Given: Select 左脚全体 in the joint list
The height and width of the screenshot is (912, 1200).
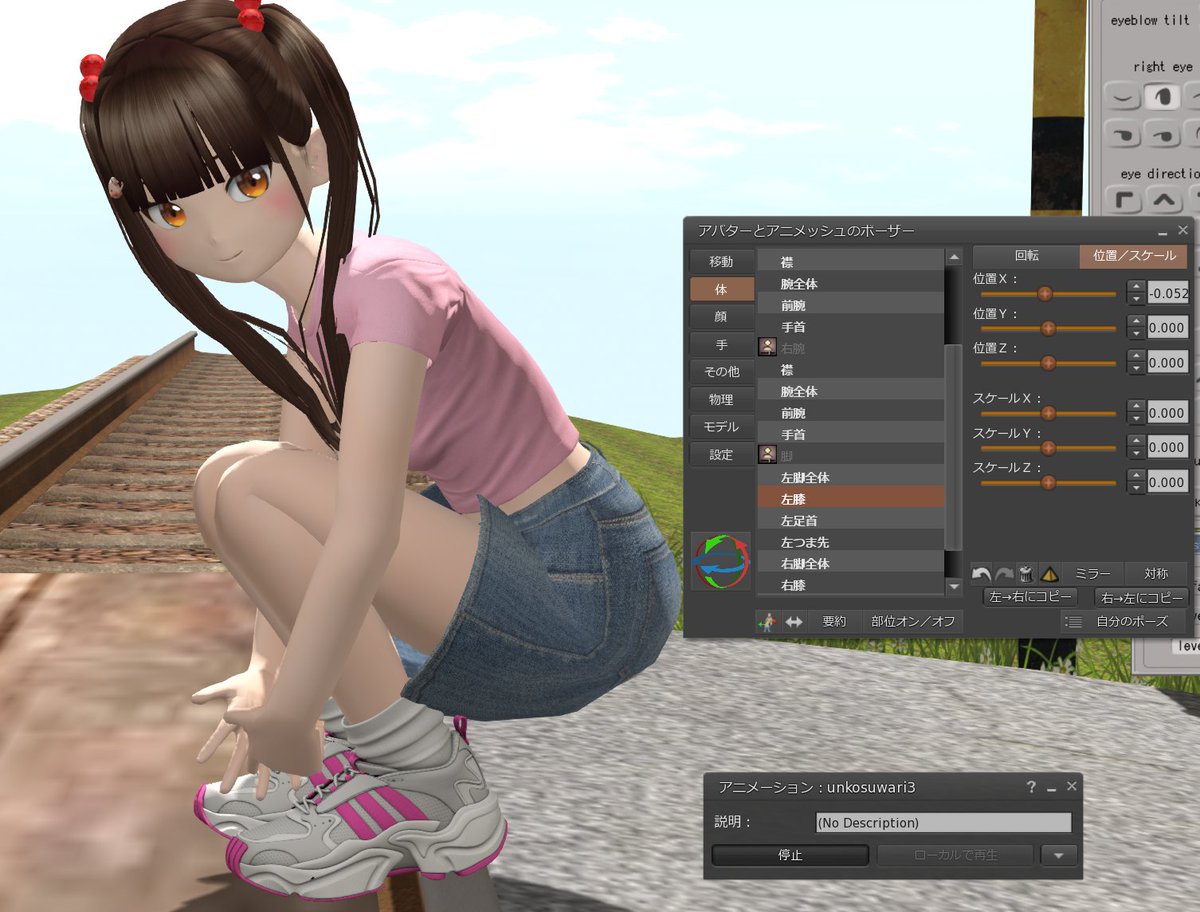Looking at the screenshot, I should click(x=851, y=478).
